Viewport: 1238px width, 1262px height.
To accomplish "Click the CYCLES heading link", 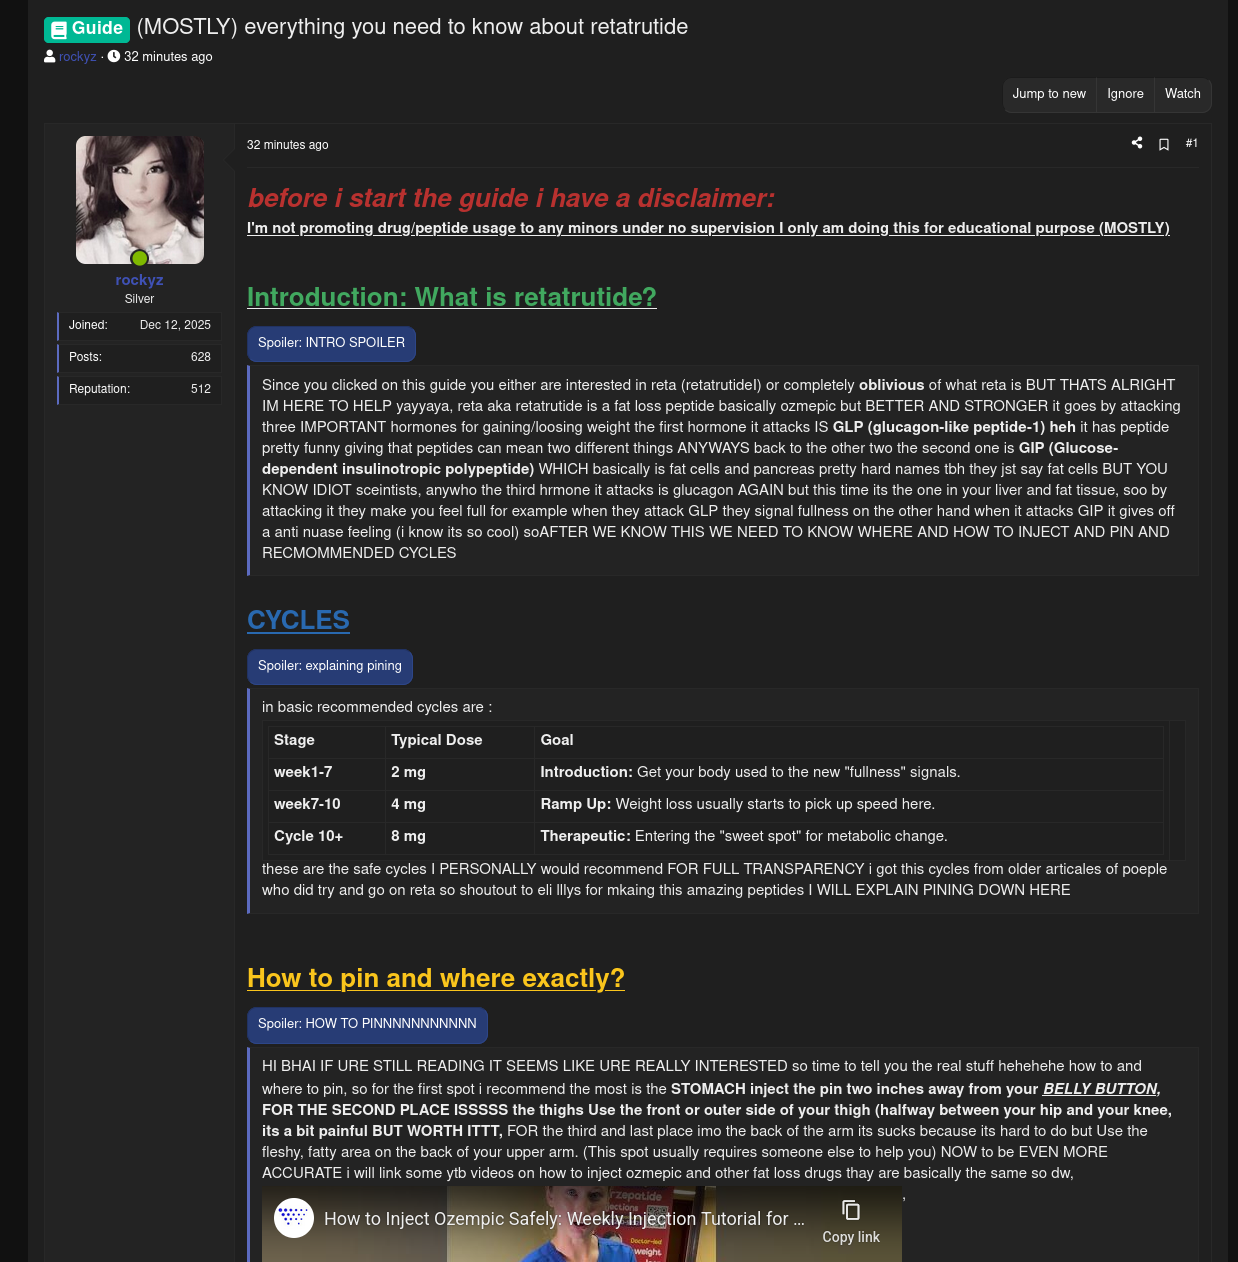I will (x=298, y=621).
